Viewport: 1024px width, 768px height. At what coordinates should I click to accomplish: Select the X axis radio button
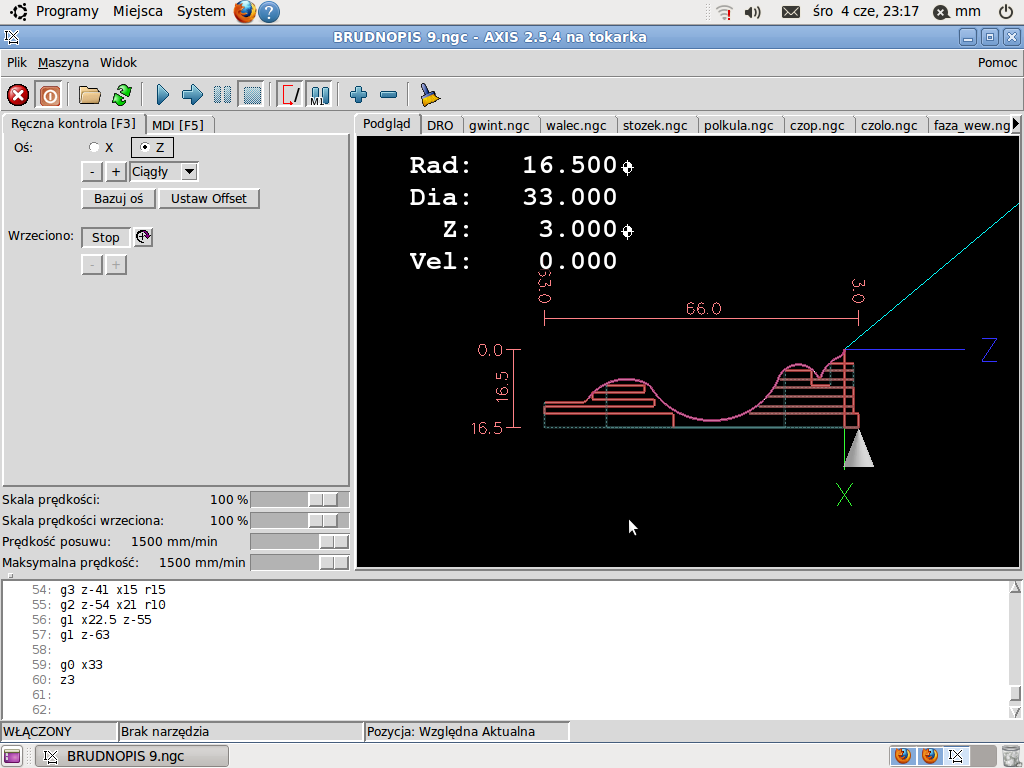[94, 148]
